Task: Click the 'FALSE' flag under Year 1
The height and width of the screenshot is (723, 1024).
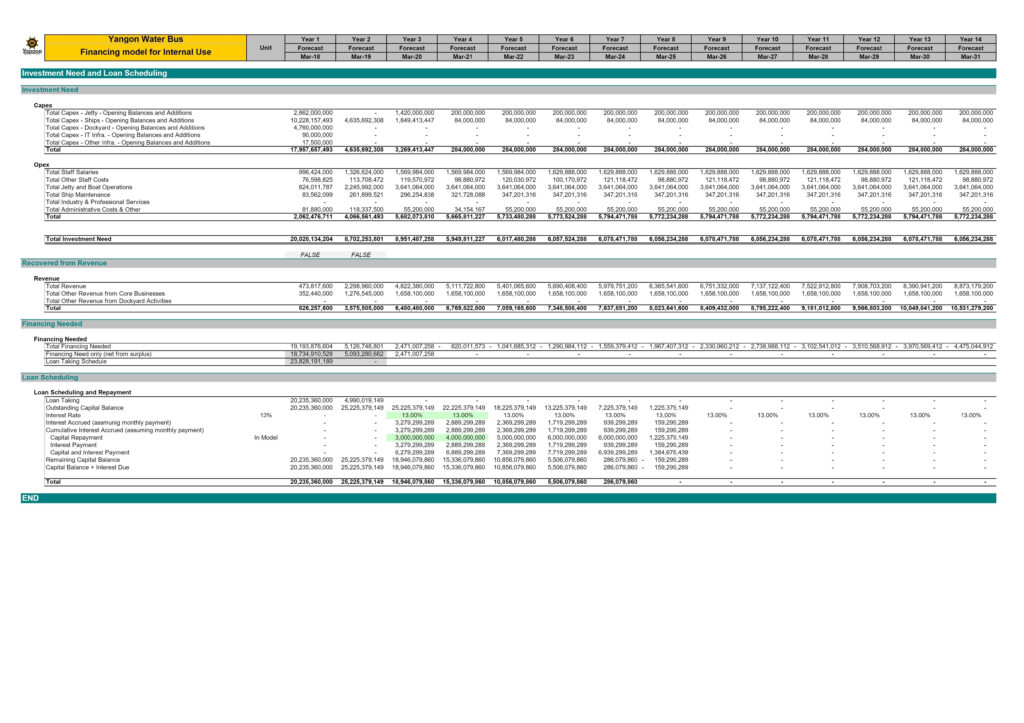Action: point(310,255)
